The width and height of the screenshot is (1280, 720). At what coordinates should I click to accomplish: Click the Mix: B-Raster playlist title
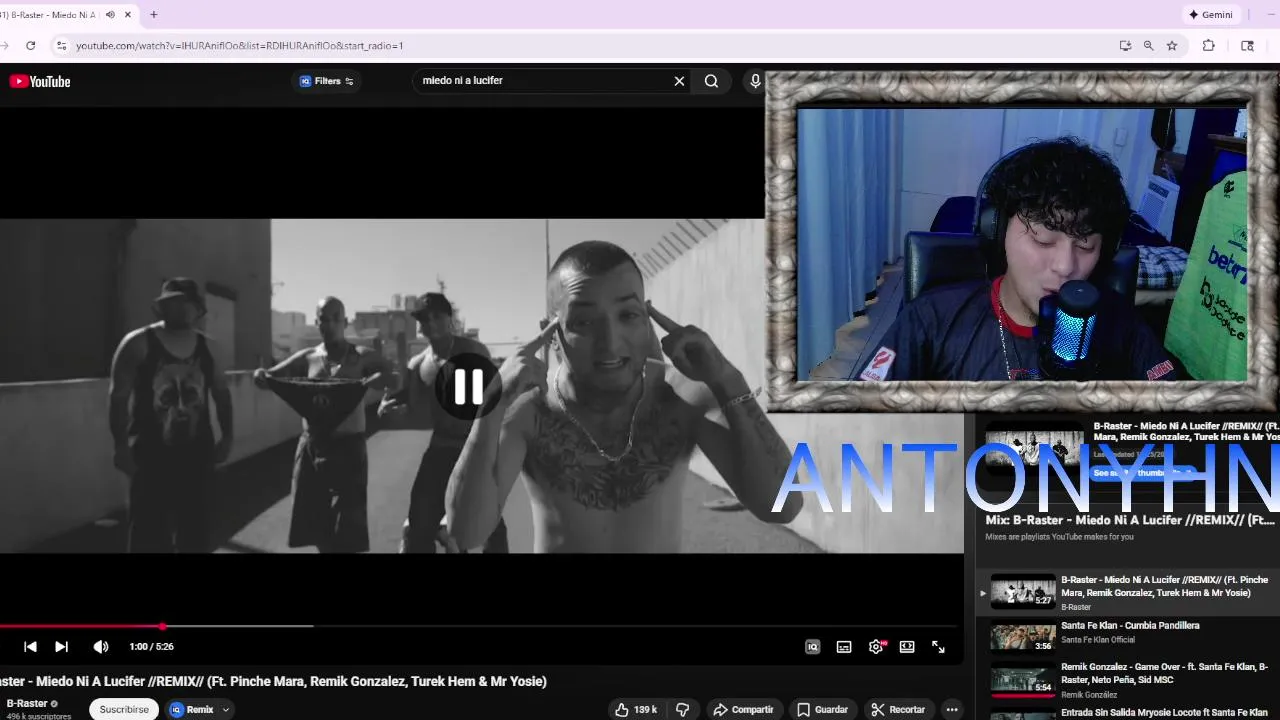pos(1130,520)
